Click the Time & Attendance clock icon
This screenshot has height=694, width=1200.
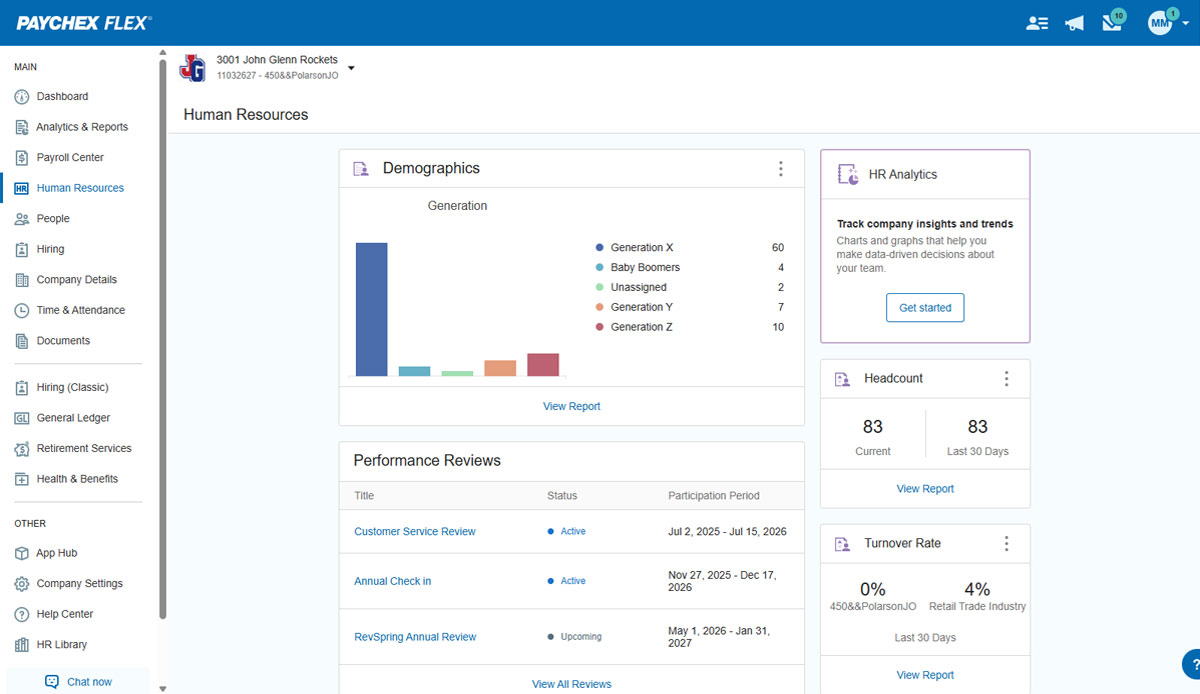pos(22,310)
